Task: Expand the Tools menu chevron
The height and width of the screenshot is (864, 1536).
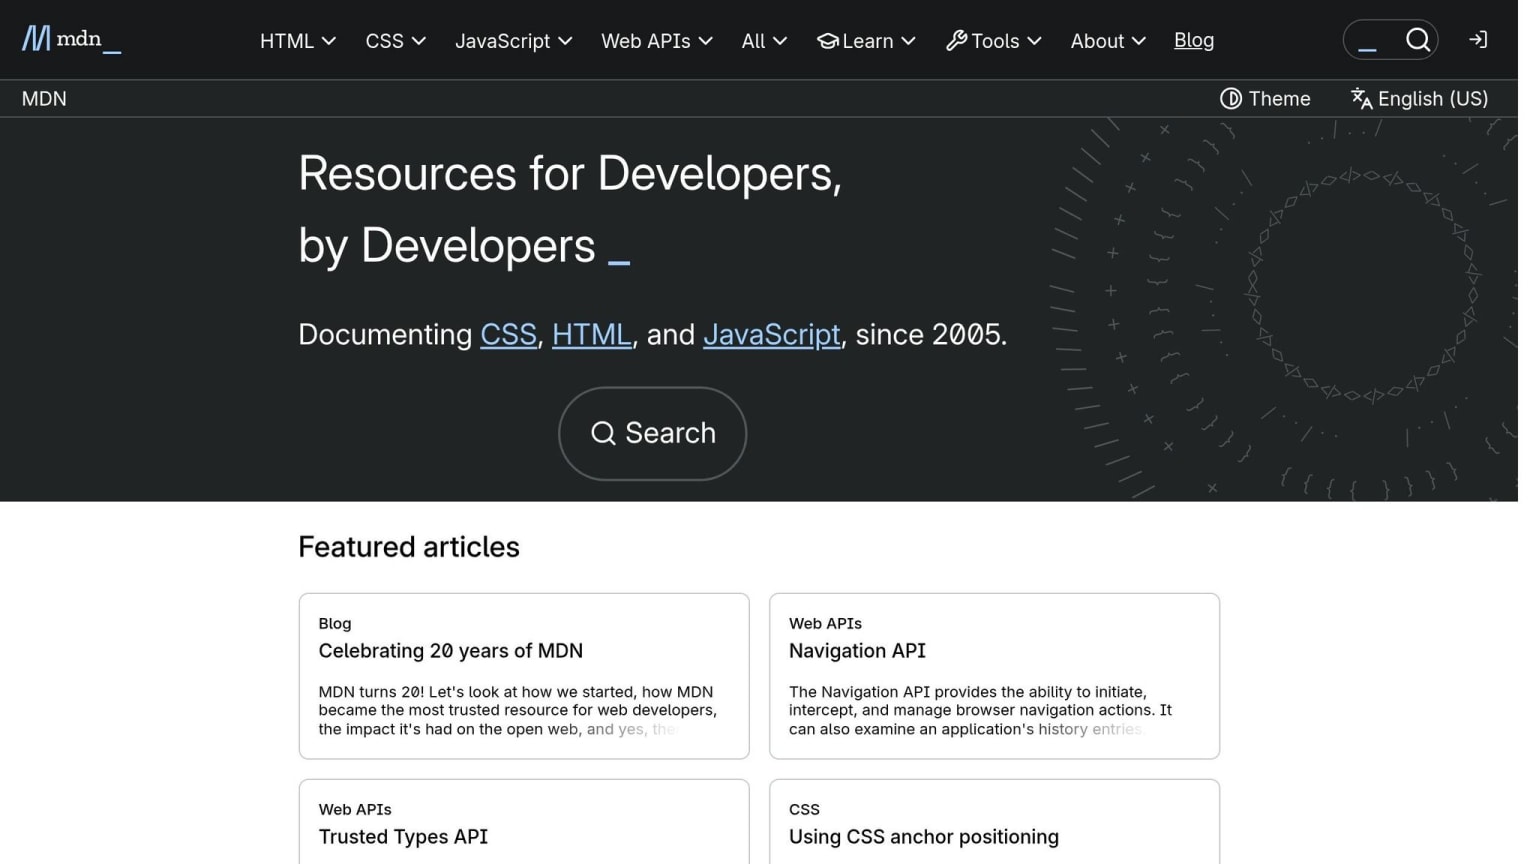Action: pos(1034,41)
